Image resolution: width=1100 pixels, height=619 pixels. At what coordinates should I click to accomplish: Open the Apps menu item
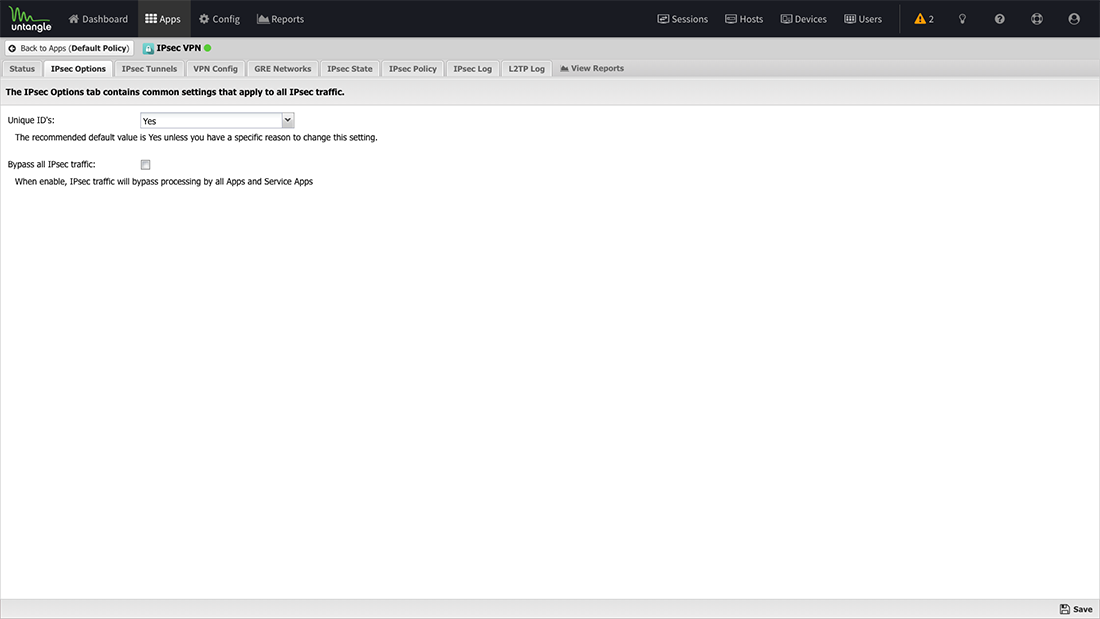163,19
